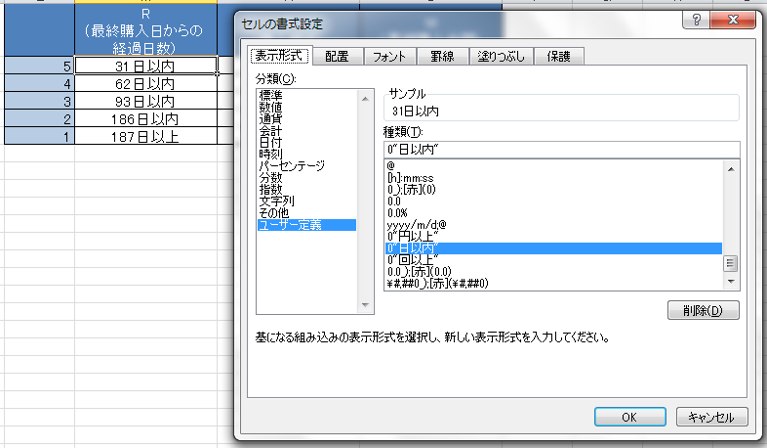Confirm the dialog with OK
The width and height of the screenshot is (767, 448).
coord(629,416)
